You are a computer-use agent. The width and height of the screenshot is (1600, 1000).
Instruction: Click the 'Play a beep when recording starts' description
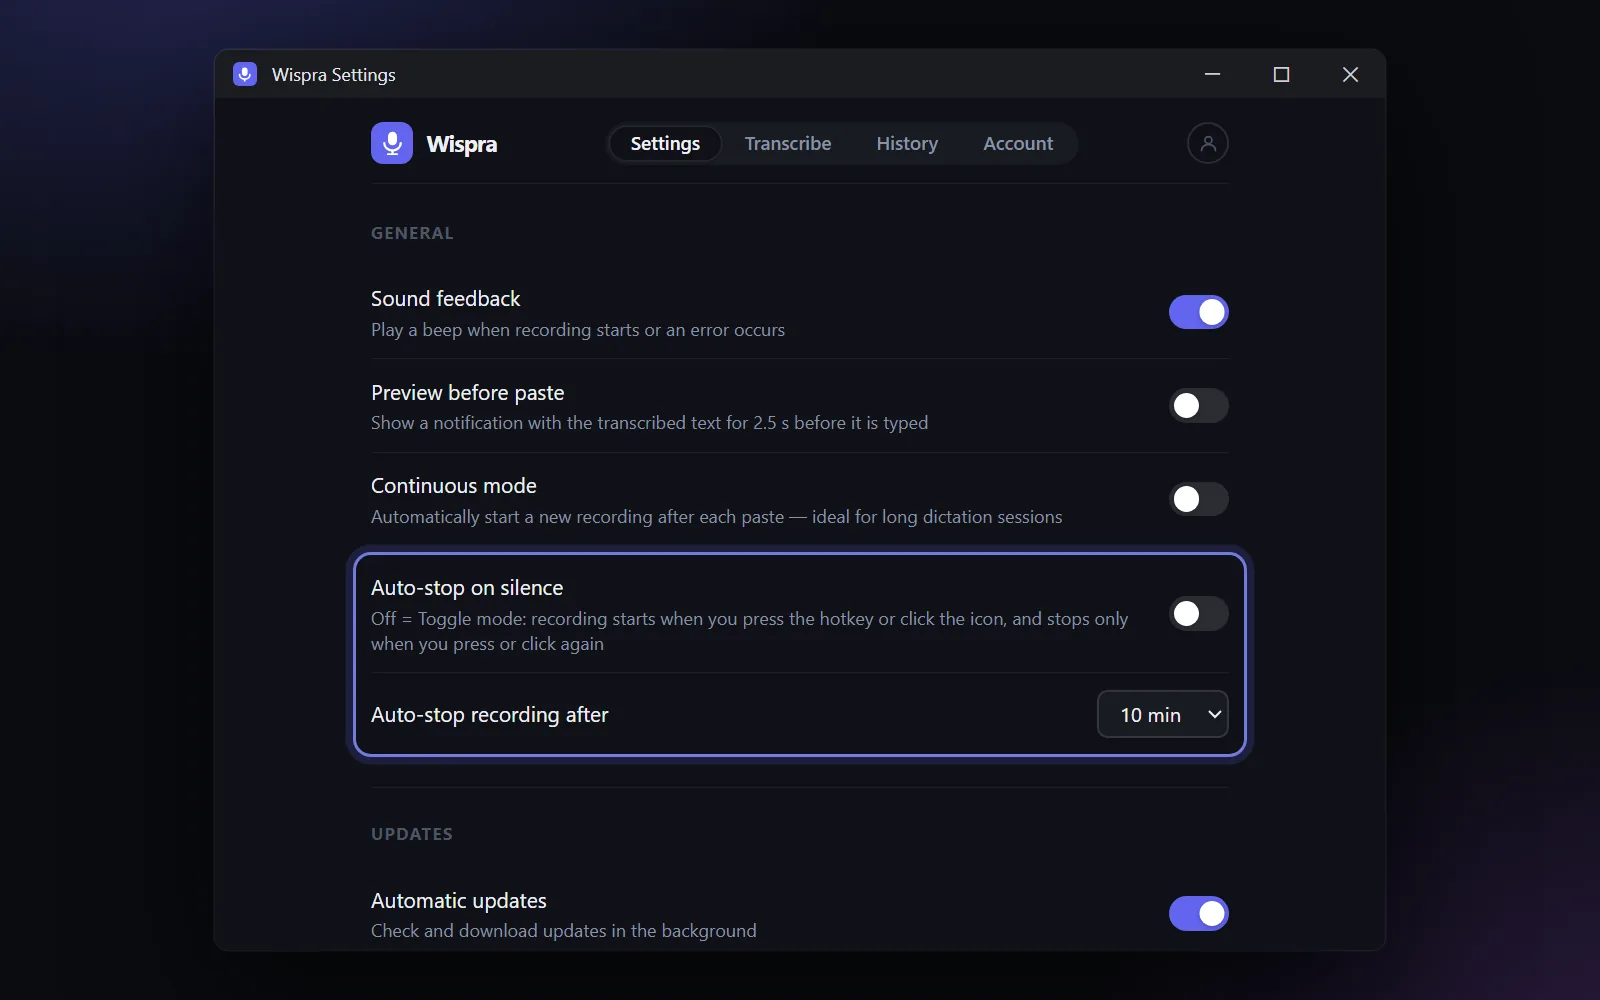(578, 330)
